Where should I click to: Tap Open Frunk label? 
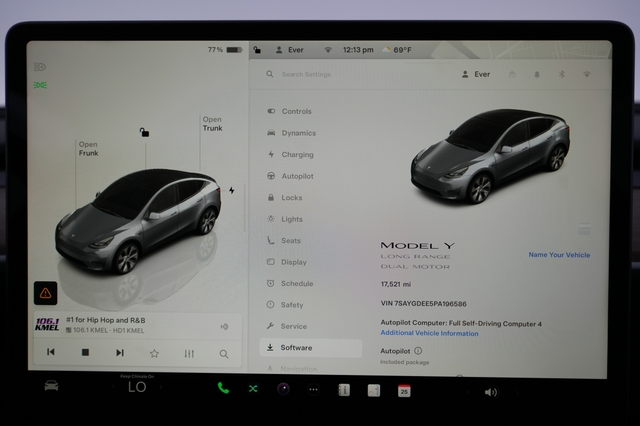89,149
